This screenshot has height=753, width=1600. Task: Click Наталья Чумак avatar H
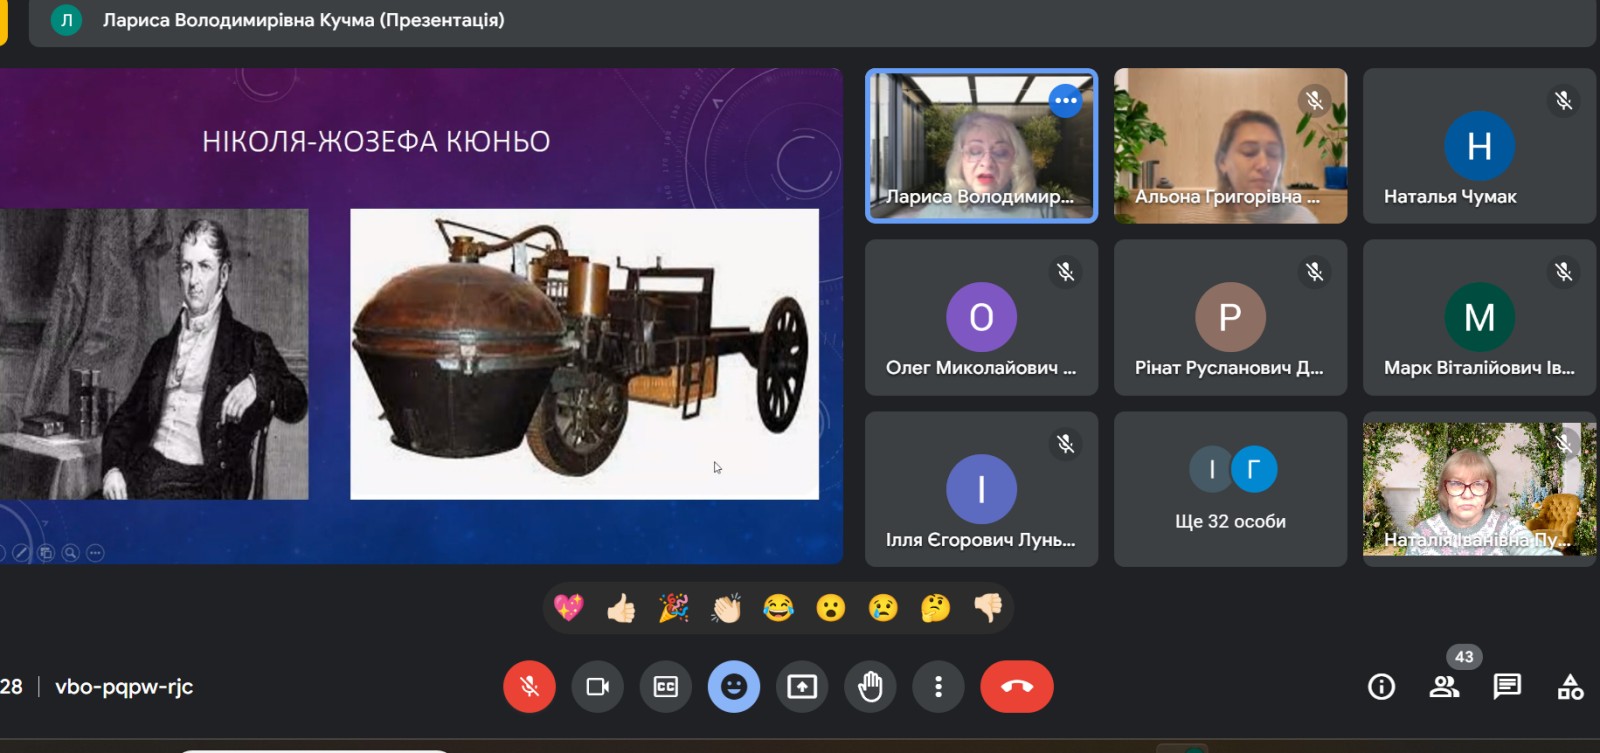[1479, 146]
